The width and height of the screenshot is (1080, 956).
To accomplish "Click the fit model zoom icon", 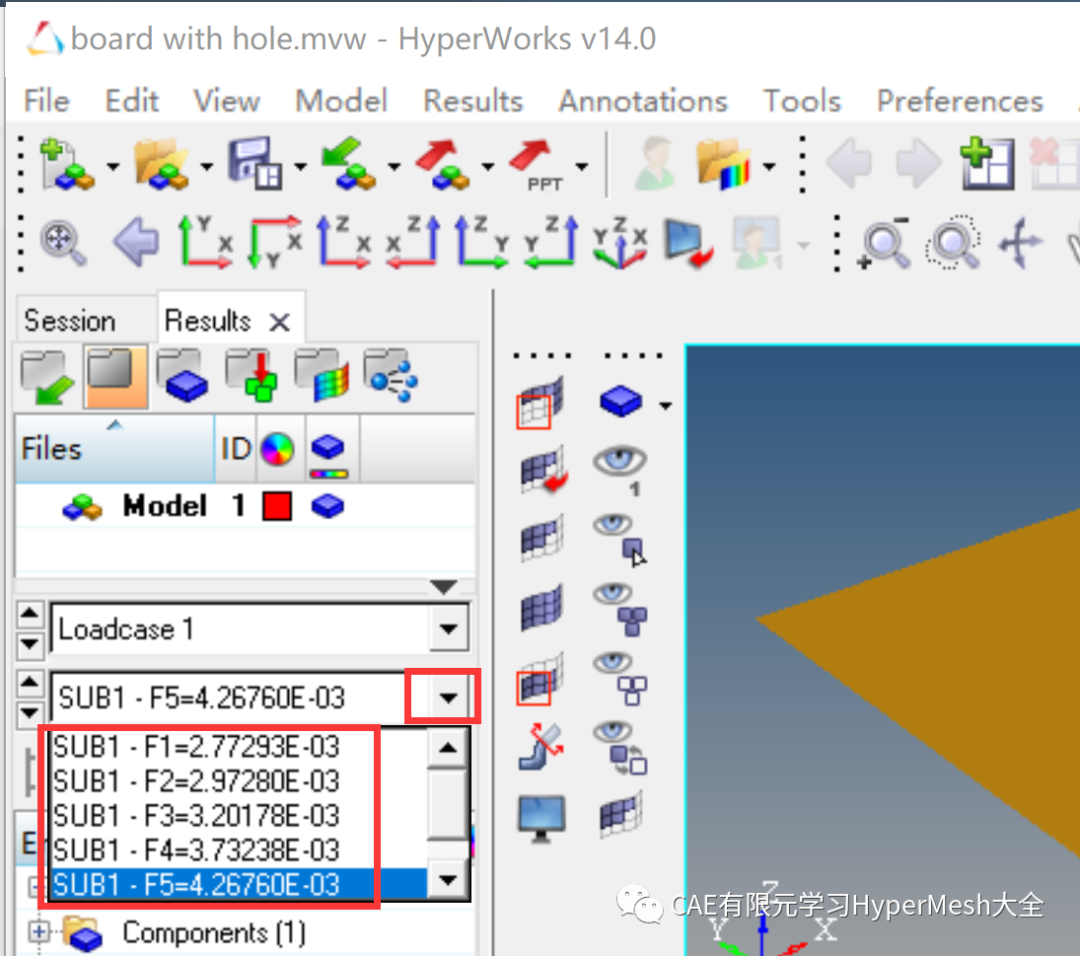I will tap(63, 243).
